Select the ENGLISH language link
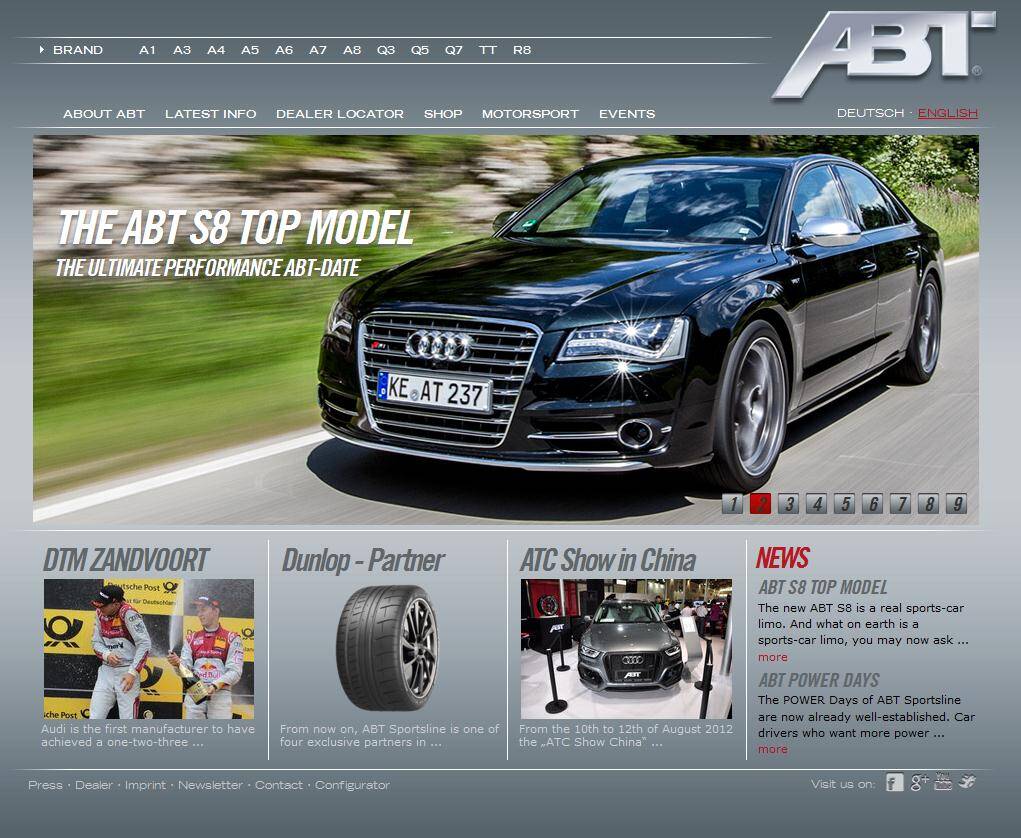The height and width of the screenshot is (838, 1021). [947, 113]
